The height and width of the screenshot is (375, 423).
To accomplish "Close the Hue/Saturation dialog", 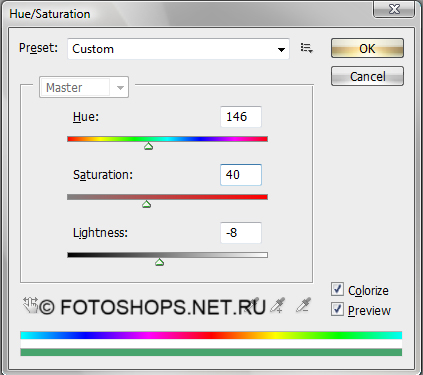I will pyautogui.click(x=394, y=9).
